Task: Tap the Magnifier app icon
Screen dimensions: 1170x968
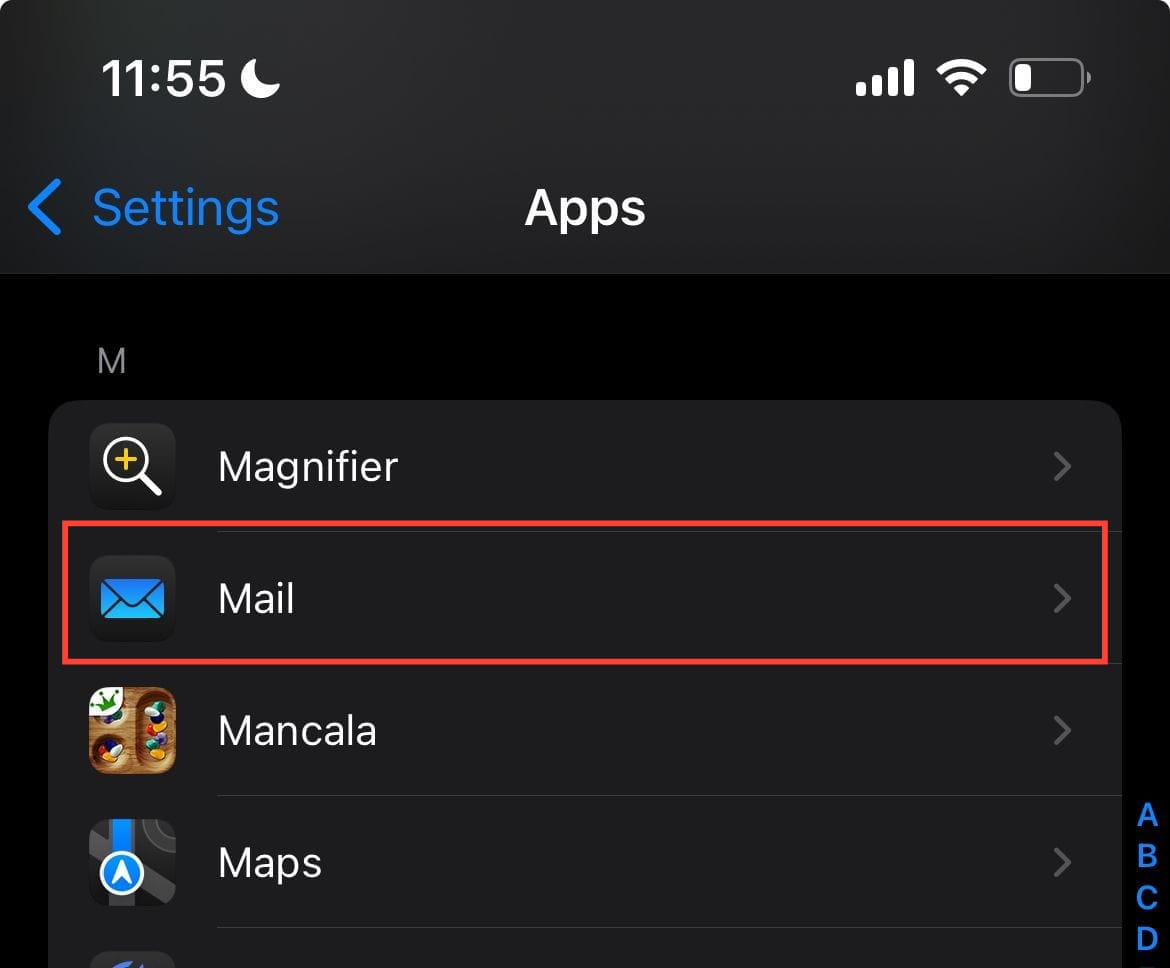Action: (x=132, y=467)
